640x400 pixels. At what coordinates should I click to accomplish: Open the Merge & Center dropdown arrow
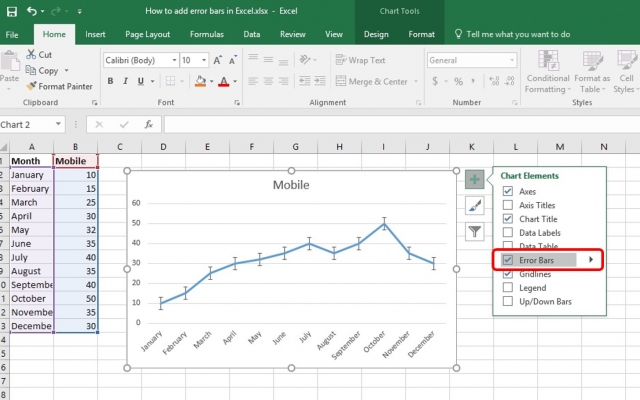click(416, 81)
